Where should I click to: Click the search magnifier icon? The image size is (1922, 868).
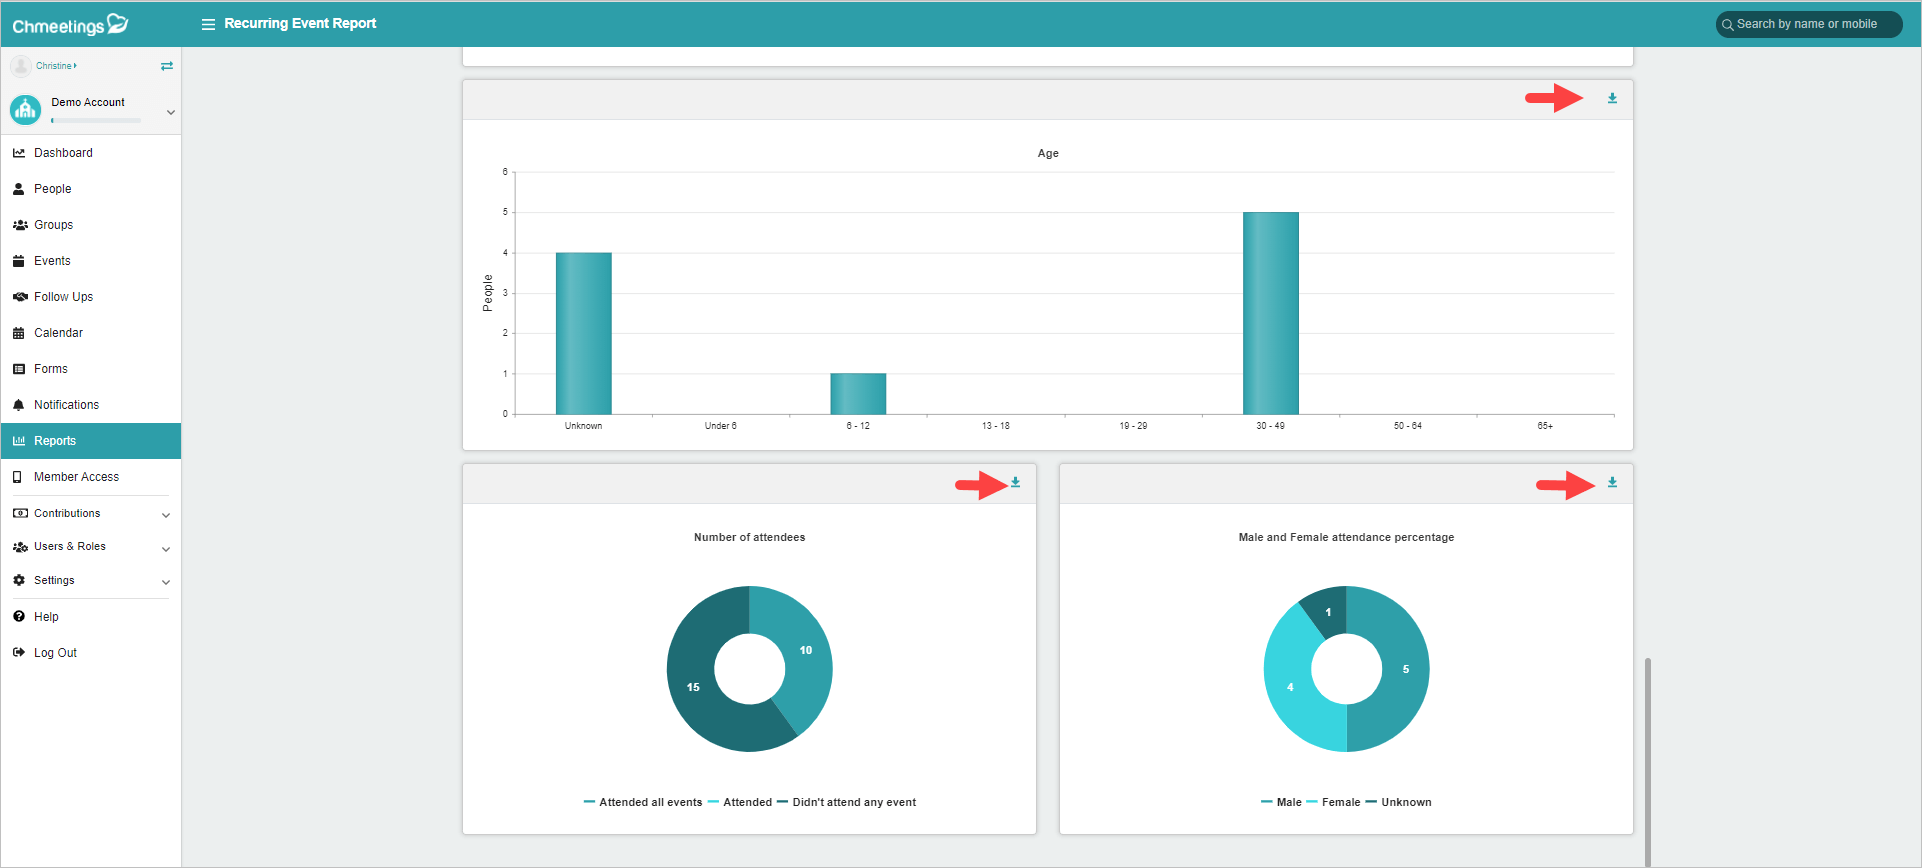[1727, 25]
